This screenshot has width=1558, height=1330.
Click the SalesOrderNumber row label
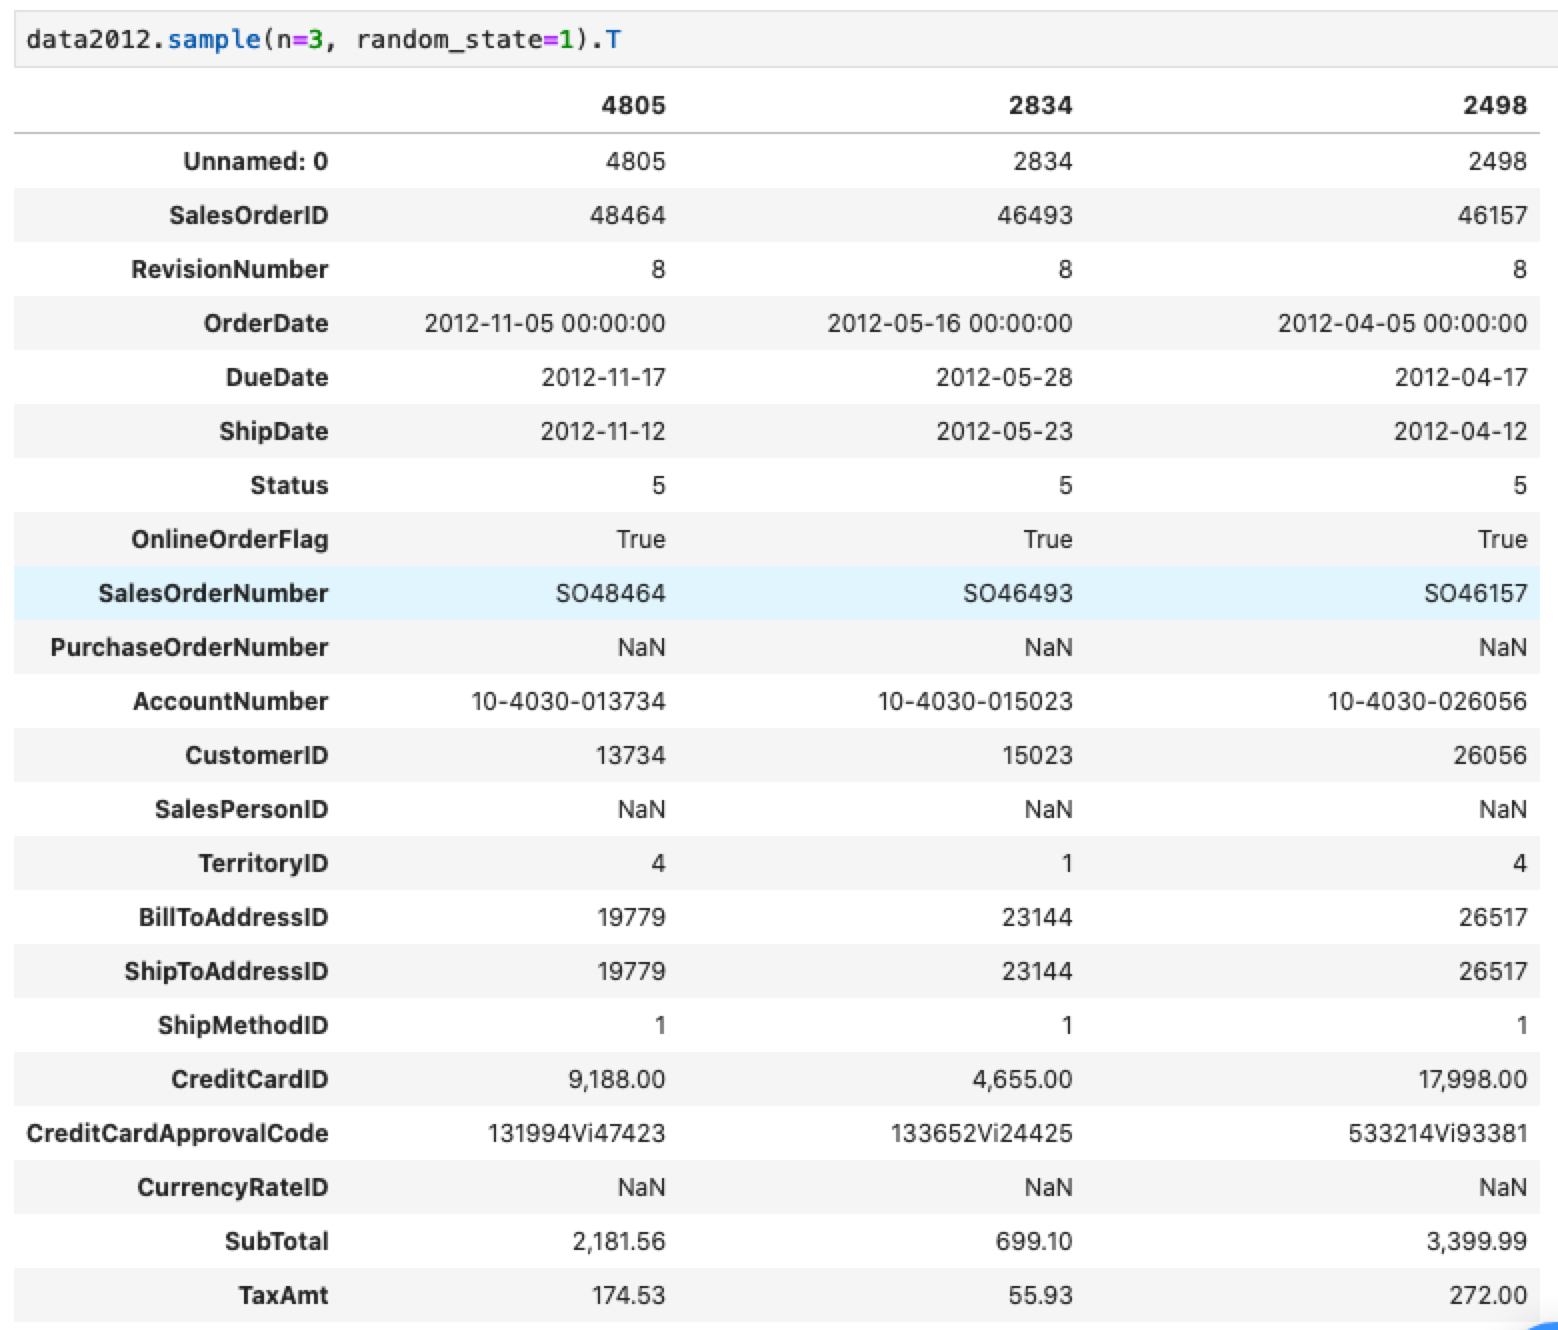click(x=213, y=594)
